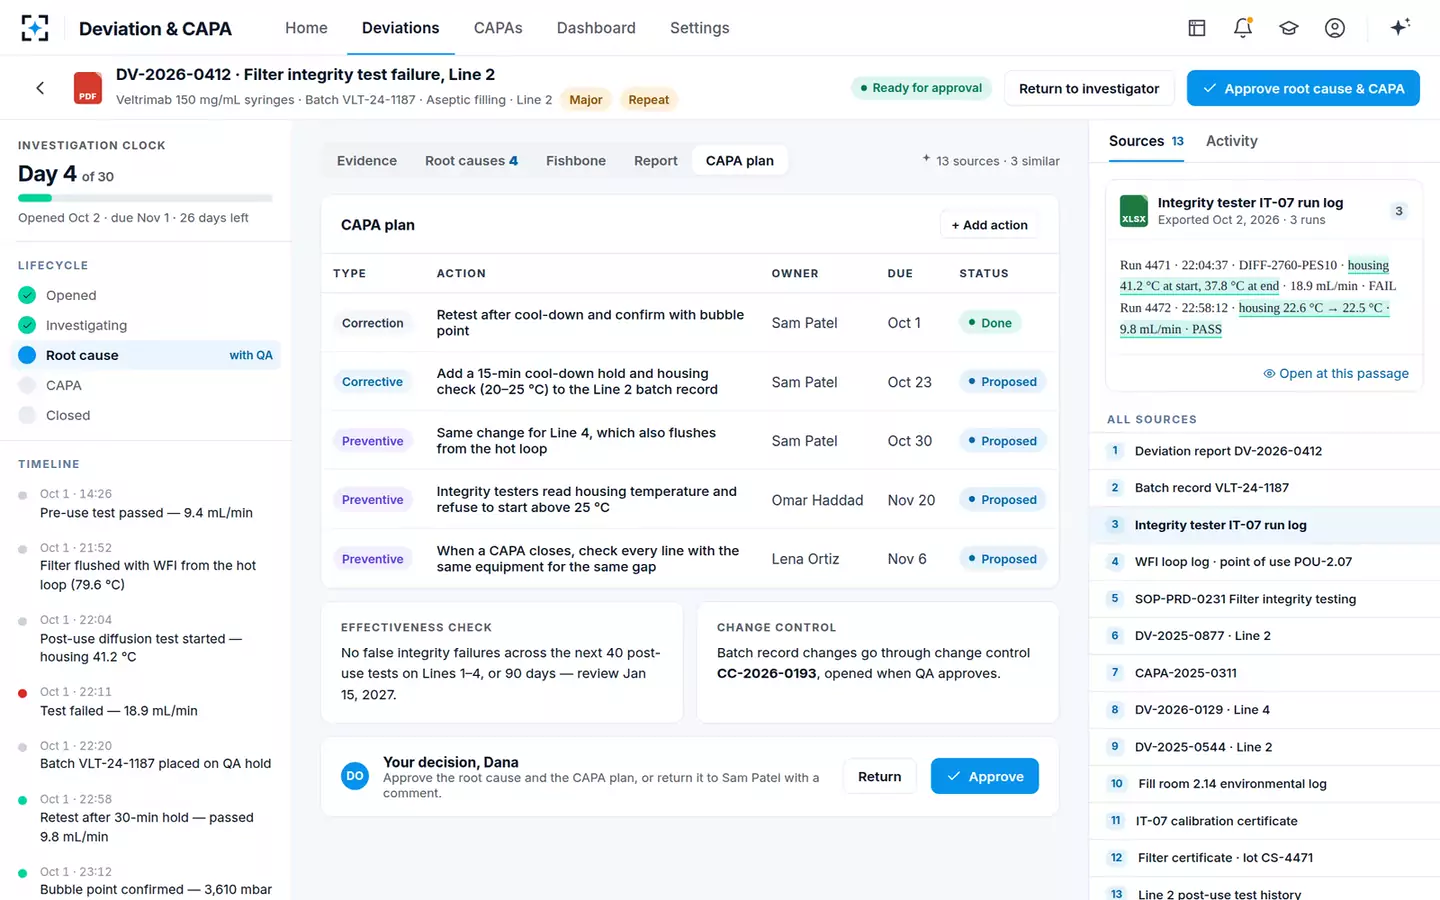The height and width of the screenshot is (900, 1440).
Task: Switch to the Activity tab
Action: click(1232, 141)
